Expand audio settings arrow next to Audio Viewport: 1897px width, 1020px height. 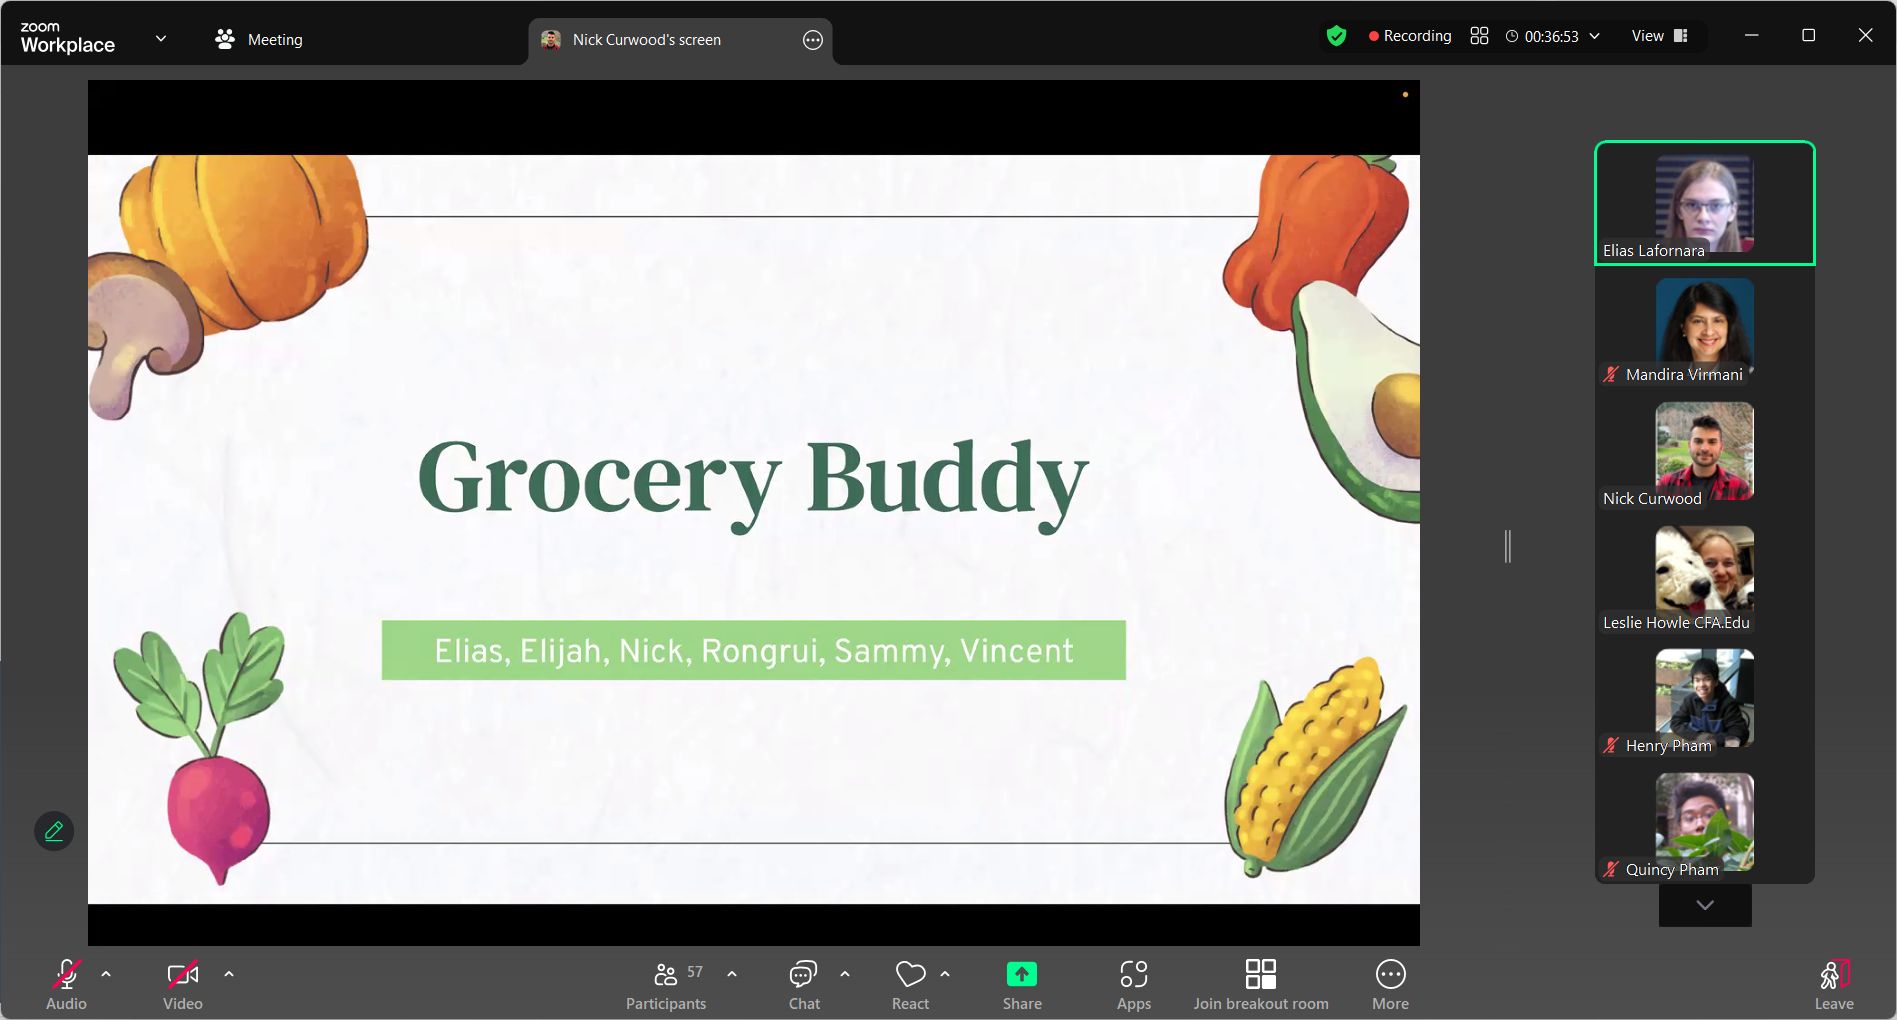(x=106, y=973)
